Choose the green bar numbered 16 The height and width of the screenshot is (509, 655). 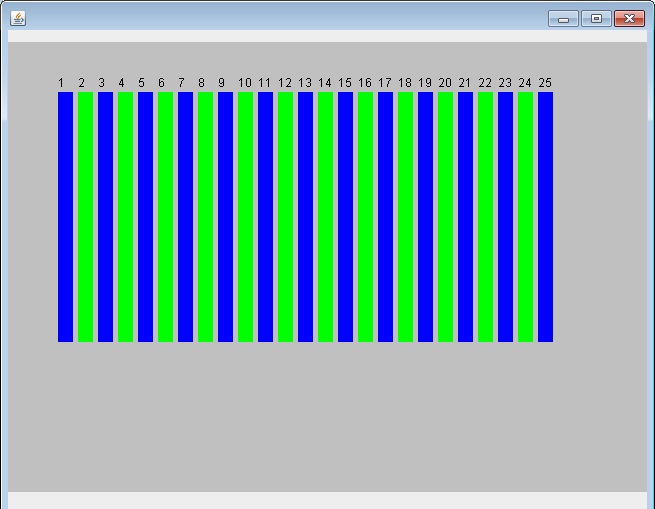[x=365, y=216]
